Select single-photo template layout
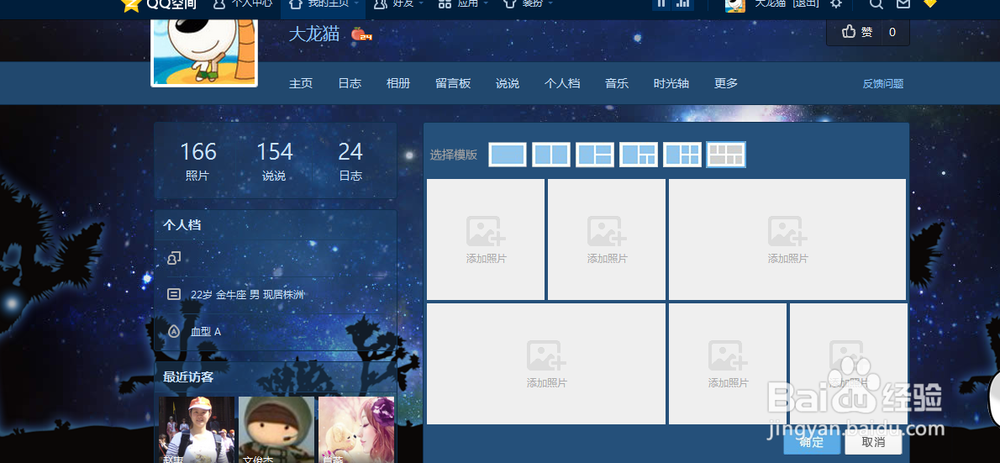Viewport: 1000px width, 463px height. [x=508, y=155]
